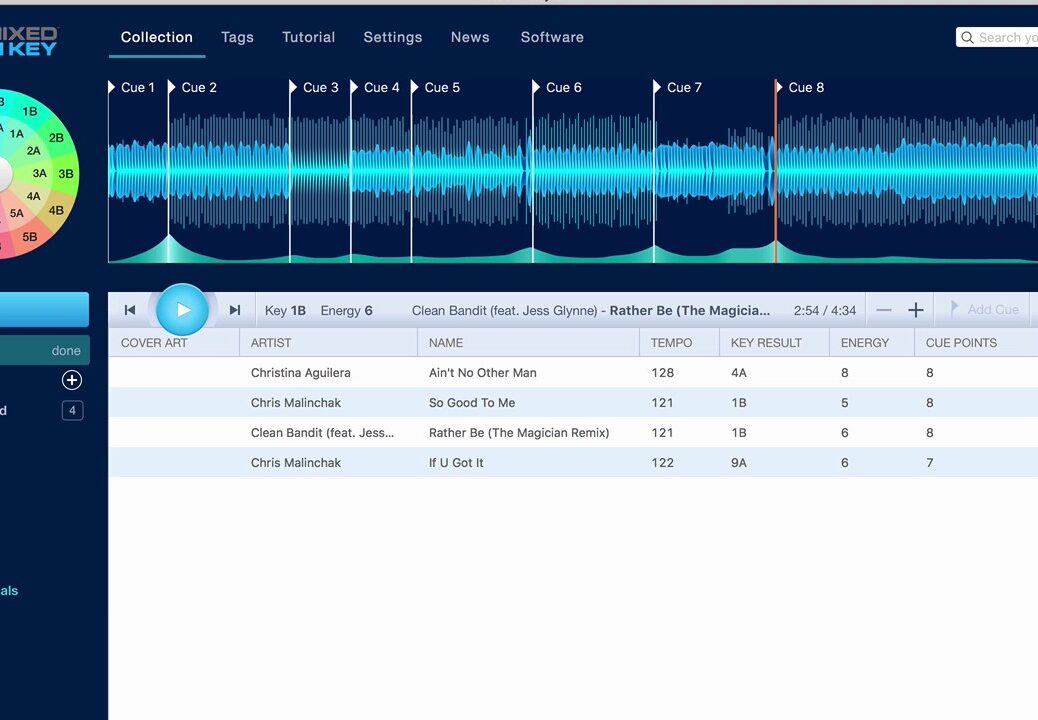Jump to Cue 3 marker

[x=314, y=87]
